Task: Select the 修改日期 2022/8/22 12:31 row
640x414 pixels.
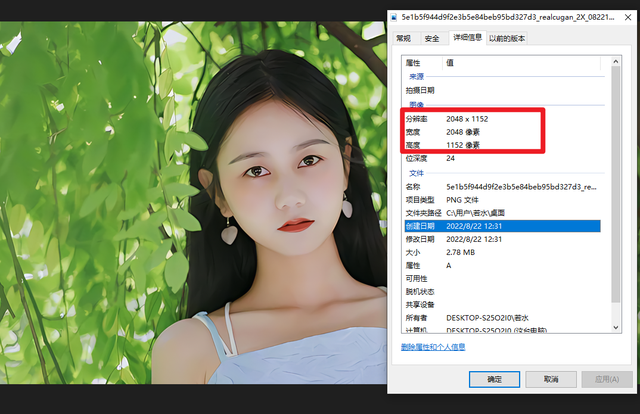Action: click(502, 239)
